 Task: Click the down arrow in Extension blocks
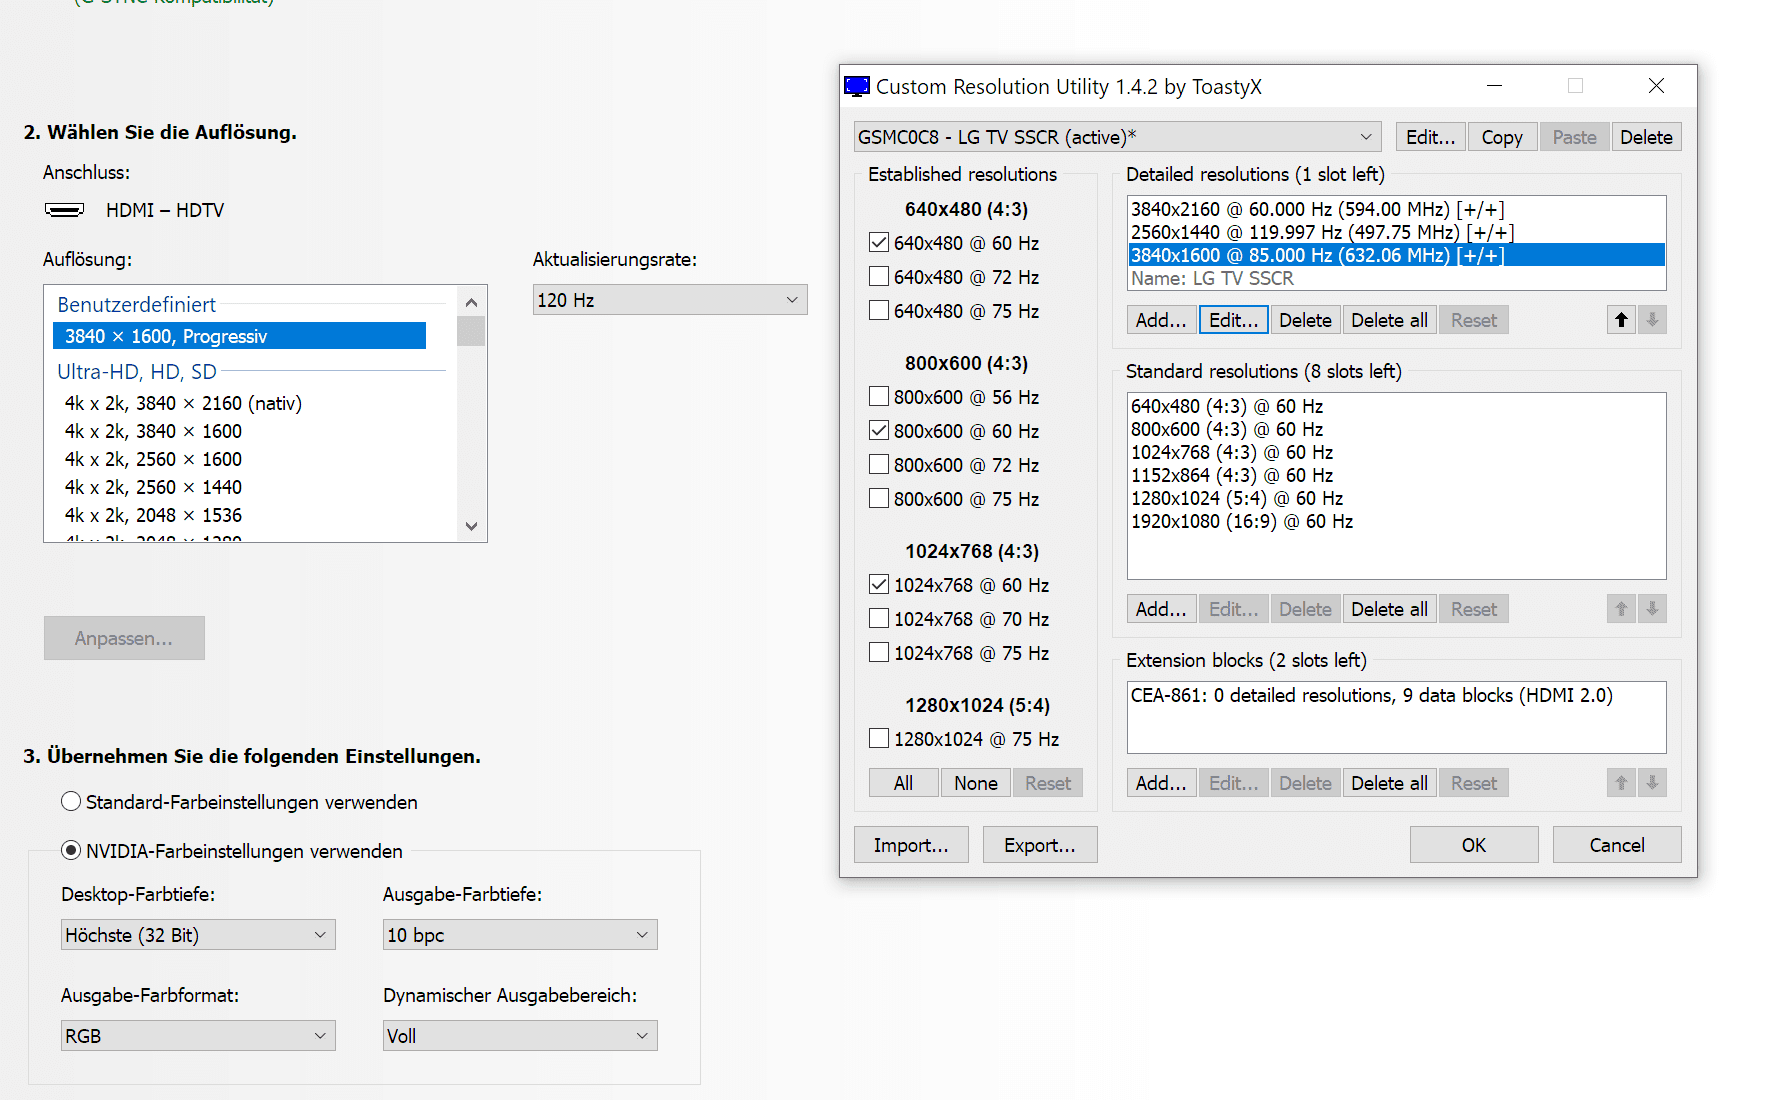pyautogui.click(x=1652, y=783)
